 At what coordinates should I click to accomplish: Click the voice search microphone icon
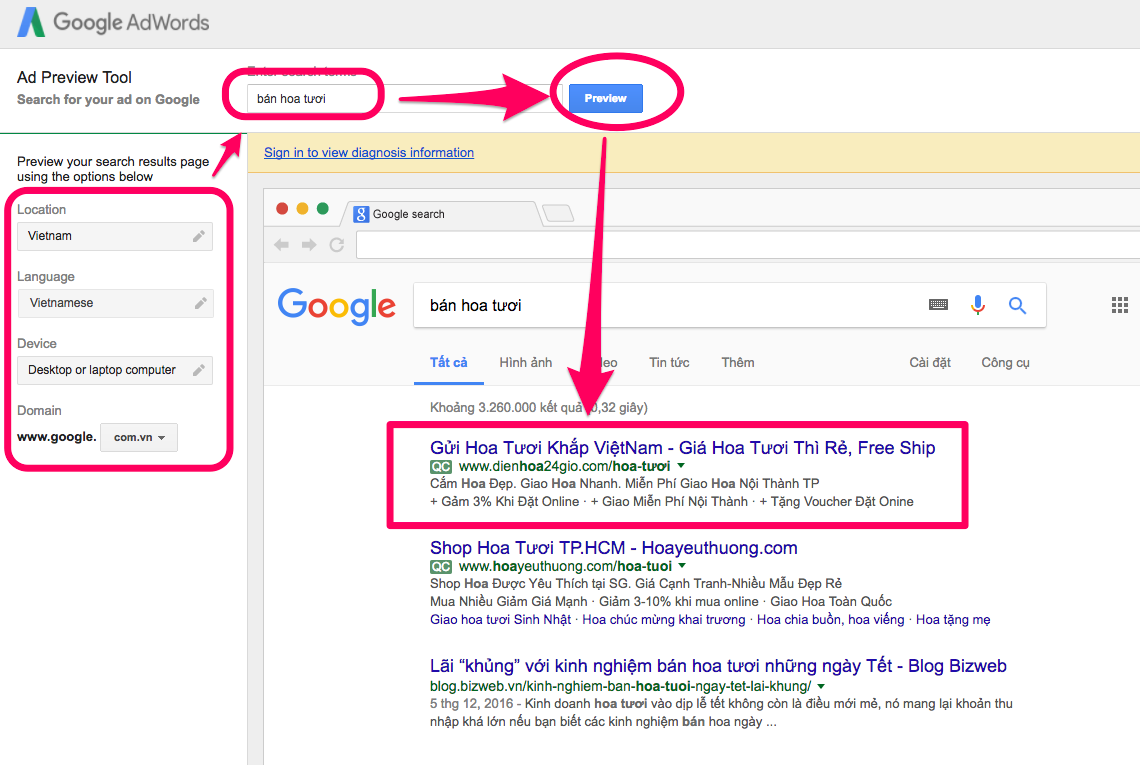[x=978, y=305]
